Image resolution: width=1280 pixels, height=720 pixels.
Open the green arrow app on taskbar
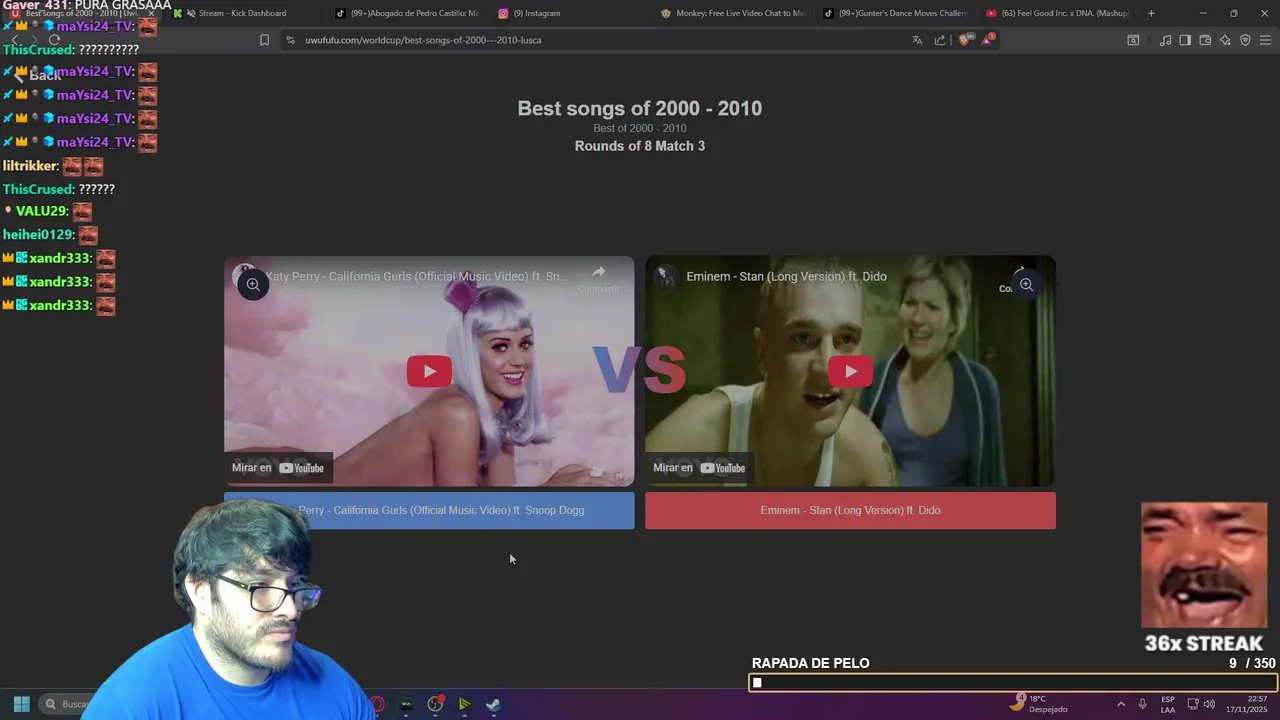pyautogui.click(x=464, y=704)
